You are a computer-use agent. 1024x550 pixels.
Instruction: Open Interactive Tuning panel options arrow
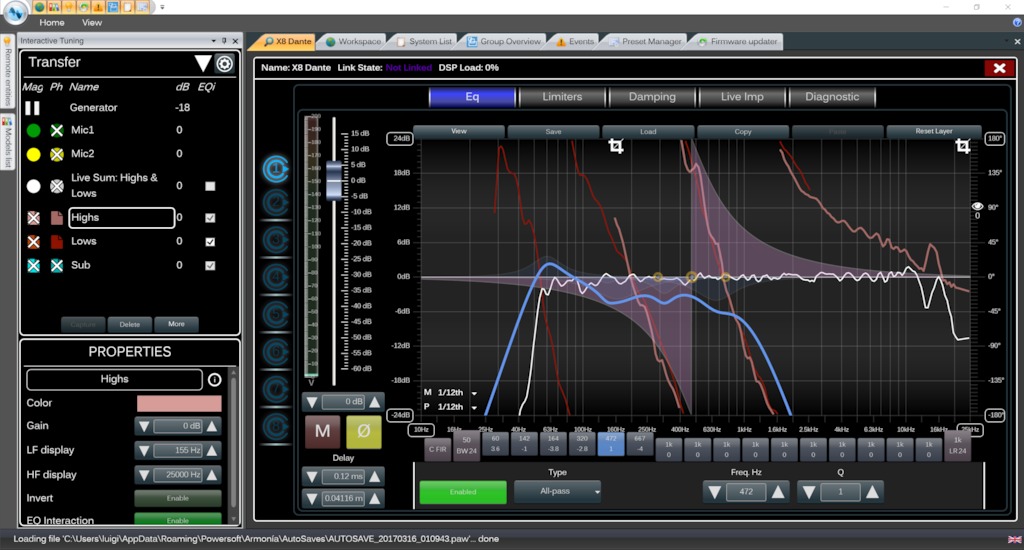pos(214,40)
